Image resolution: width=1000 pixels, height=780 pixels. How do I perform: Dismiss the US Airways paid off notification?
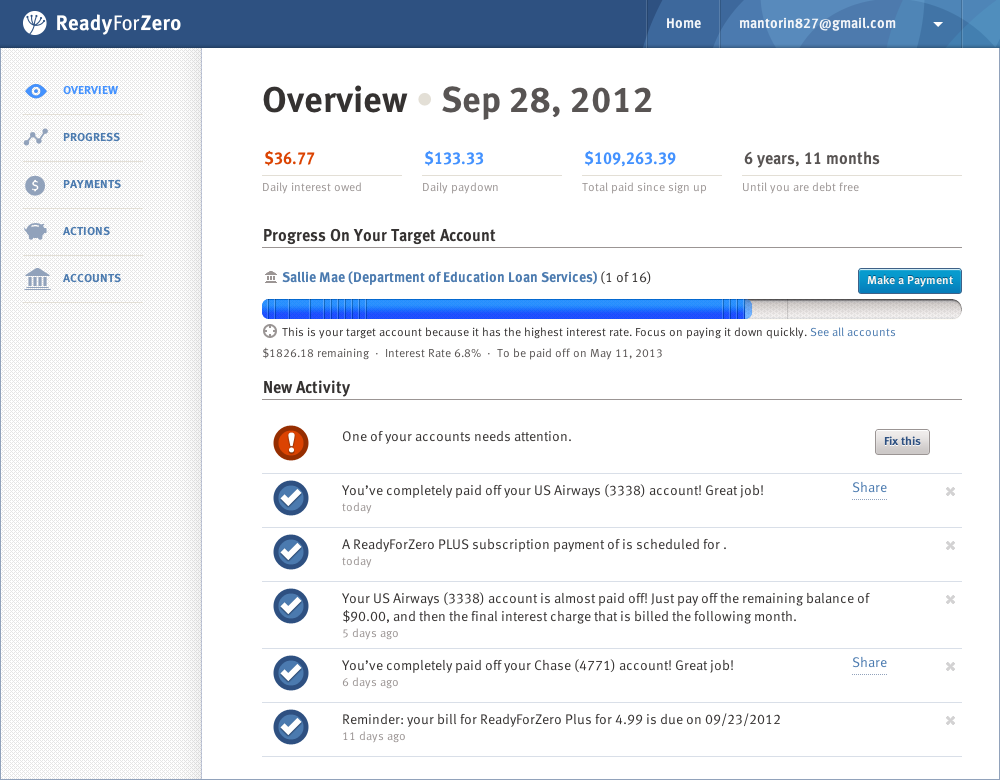(950, 491)
